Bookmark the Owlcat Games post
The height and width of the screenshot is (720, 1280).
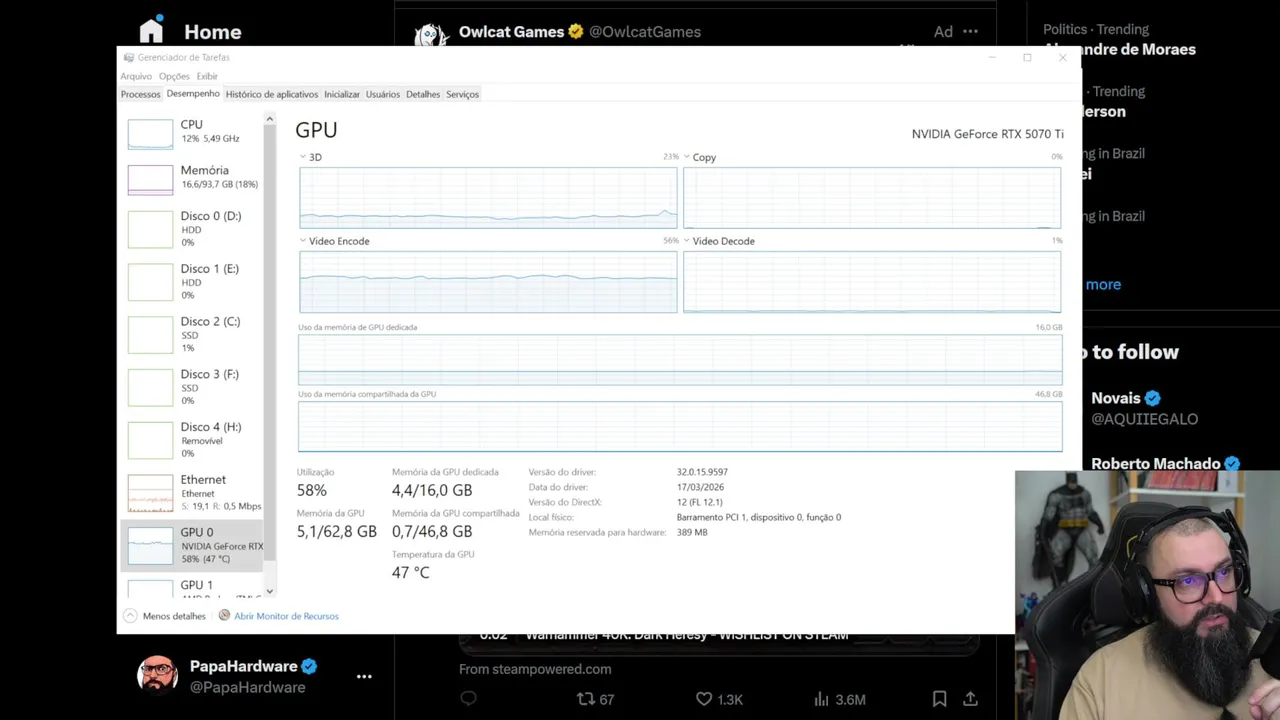(939, 699)
